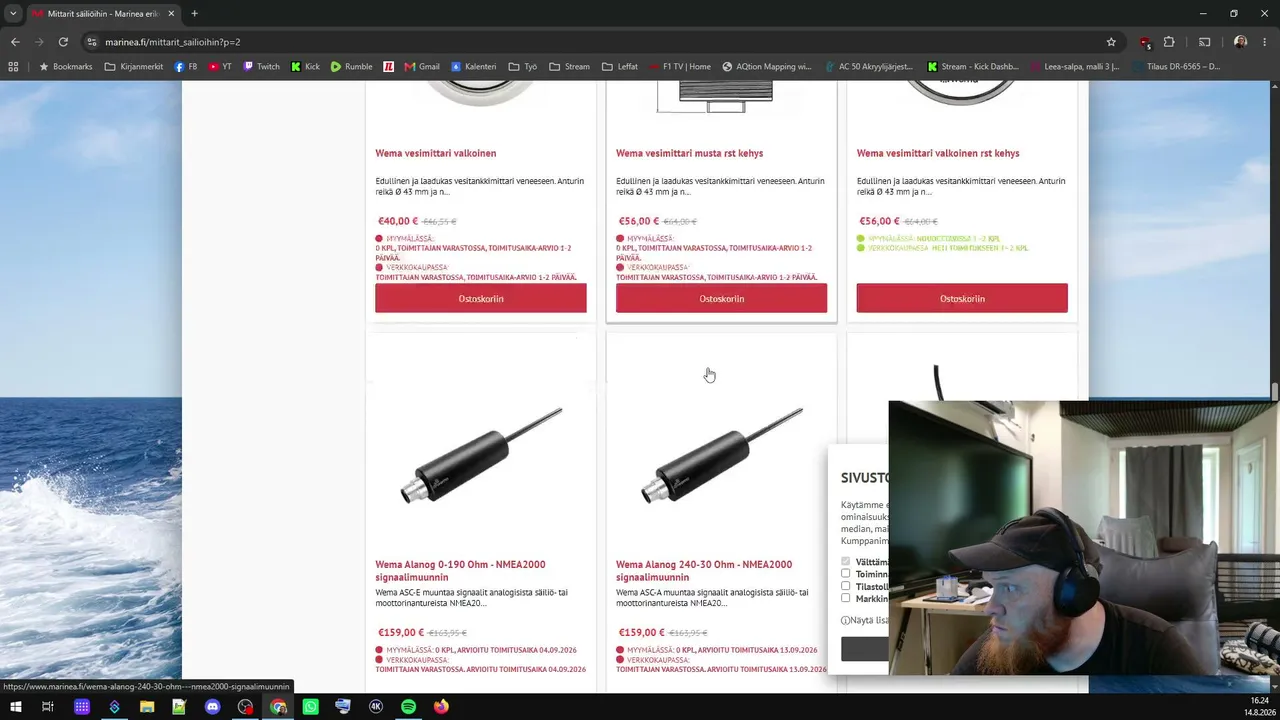Open the 4K app on the taskbar
The height and width of the screenshot is (720, 1280).
pyautogui.click(x=376, y=707)
